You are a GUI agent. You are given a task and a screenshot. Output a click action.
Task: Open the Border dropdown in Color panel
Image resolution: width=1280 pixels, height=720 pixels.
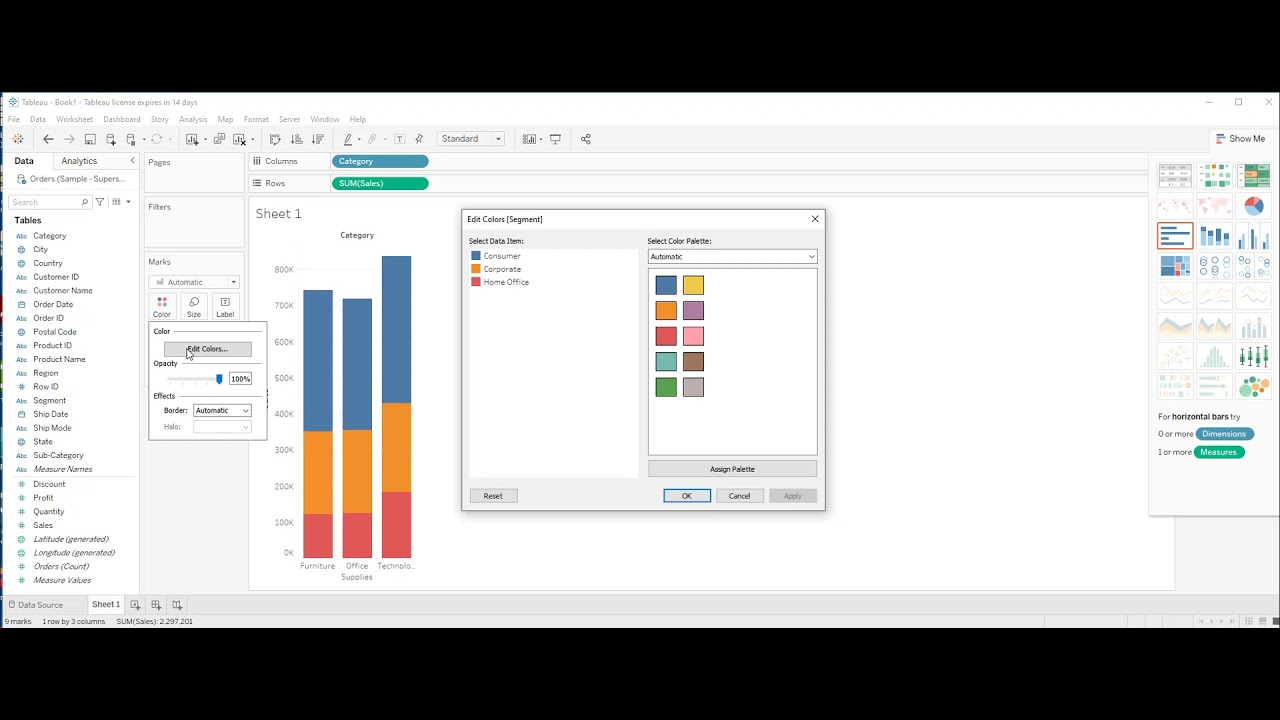coord(222,410)
